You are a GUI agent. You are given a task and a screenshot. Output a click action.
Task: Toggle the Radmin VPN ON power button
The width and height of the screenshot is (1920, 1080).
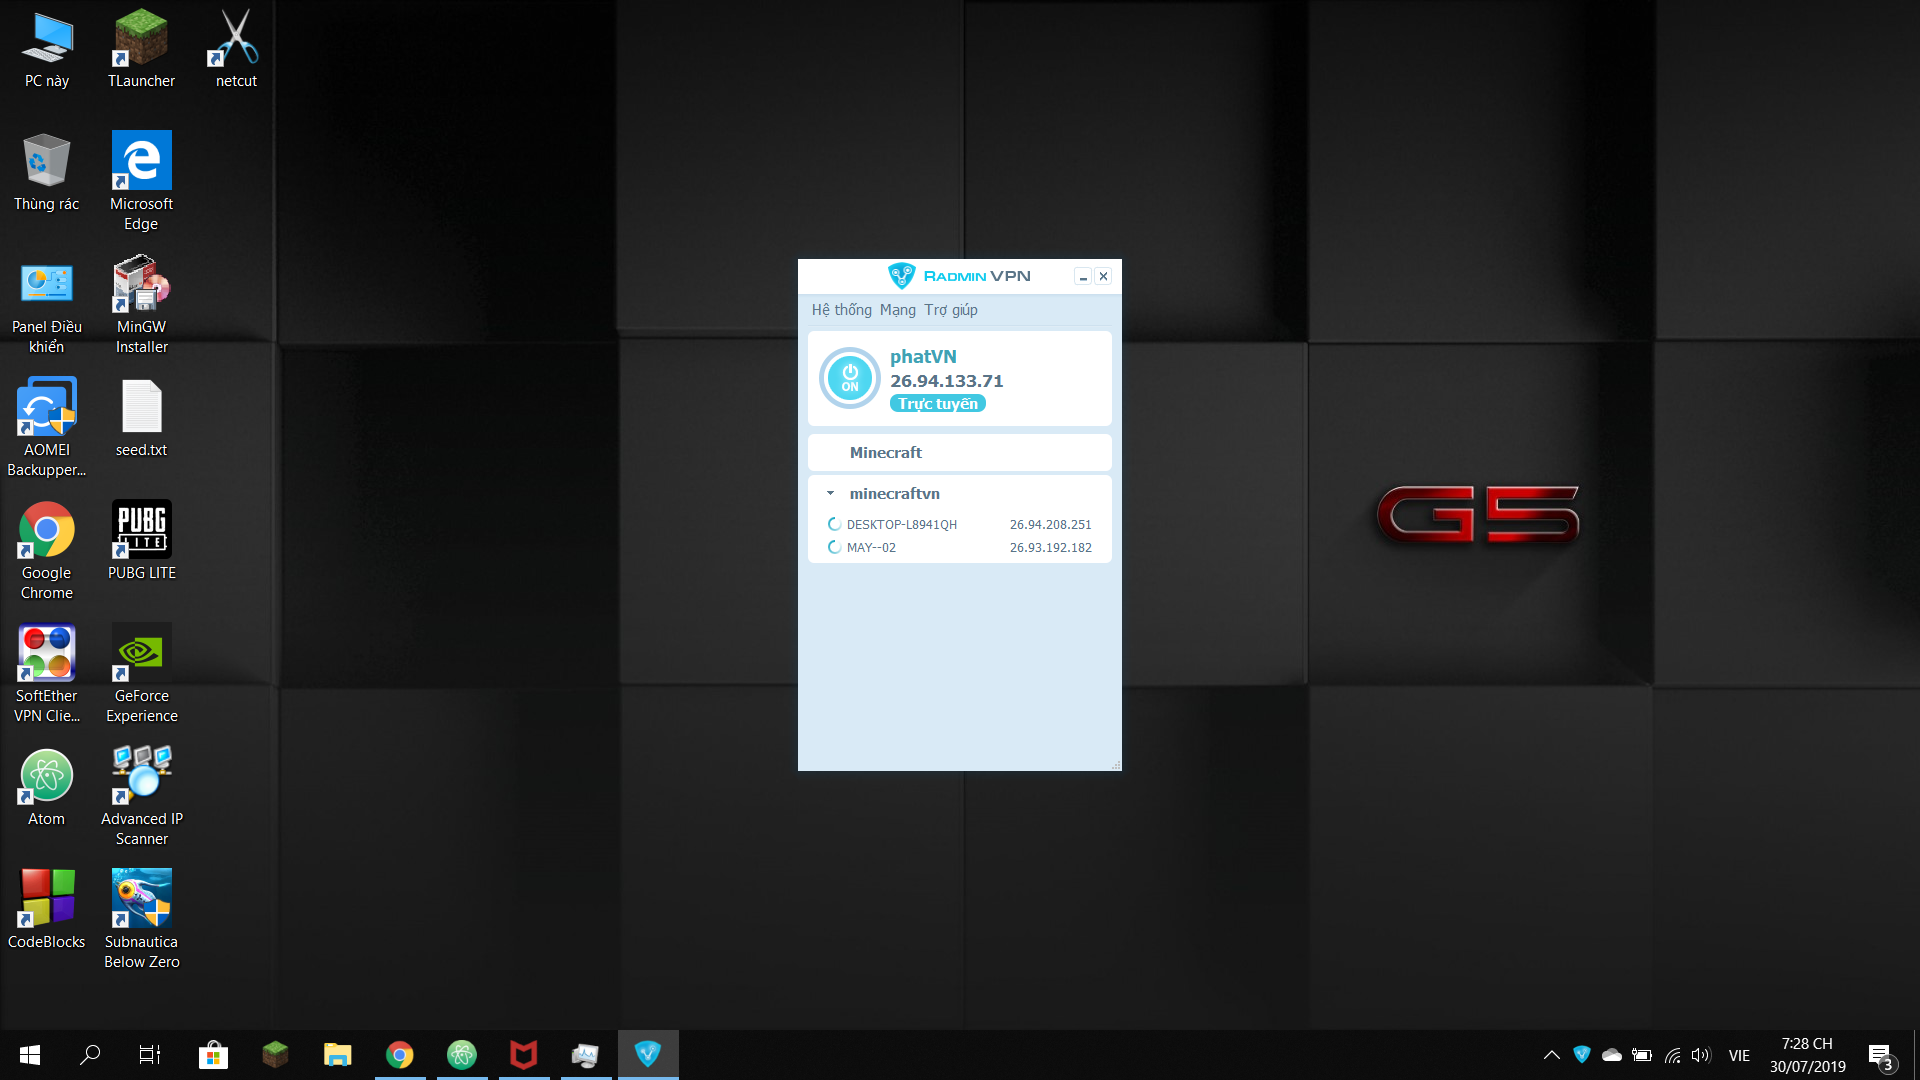coord(849,378)
